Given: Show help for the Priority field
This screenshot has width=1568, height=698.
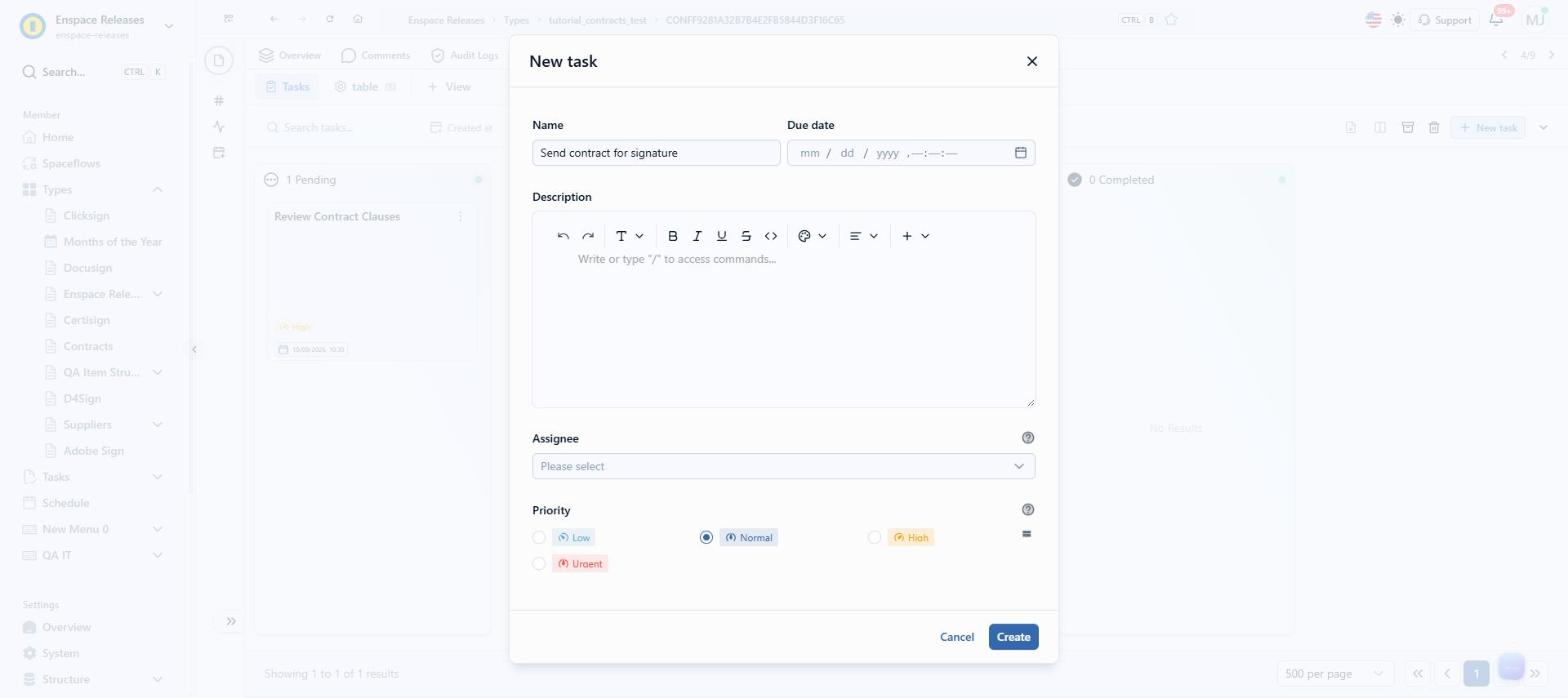Looking at the screenshot, I should (x=1028, y=510).
